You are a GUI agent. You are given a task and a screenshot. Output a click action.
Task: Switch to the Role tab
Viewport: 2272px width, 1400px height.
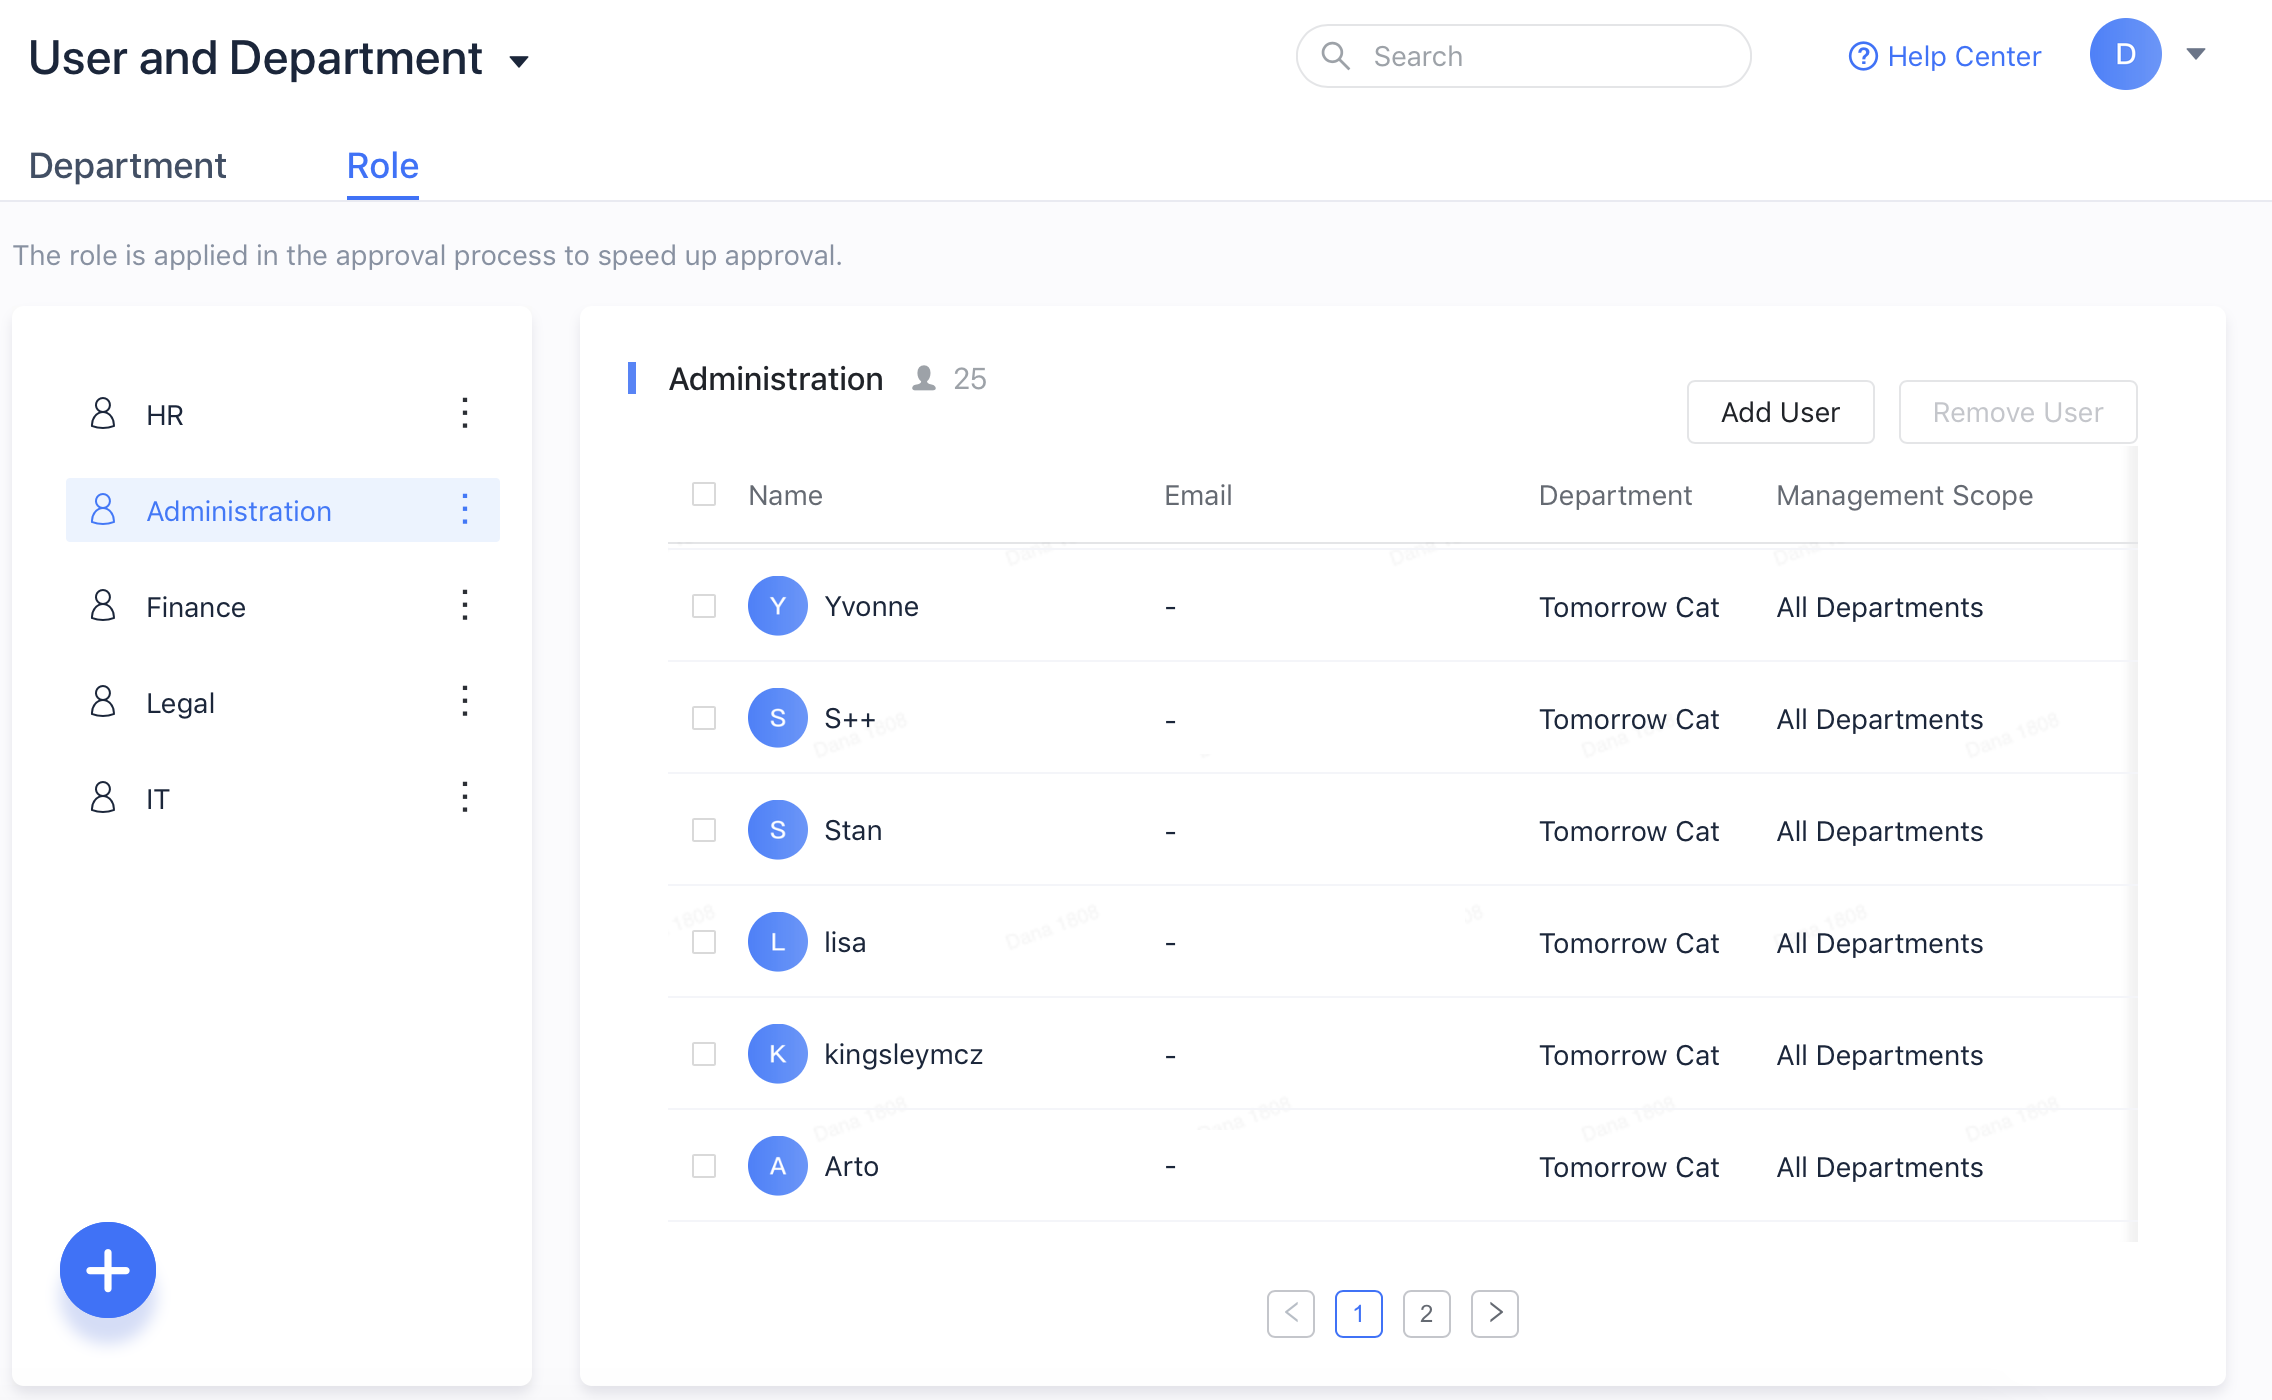pyautogui.click(x=382, y=165)
